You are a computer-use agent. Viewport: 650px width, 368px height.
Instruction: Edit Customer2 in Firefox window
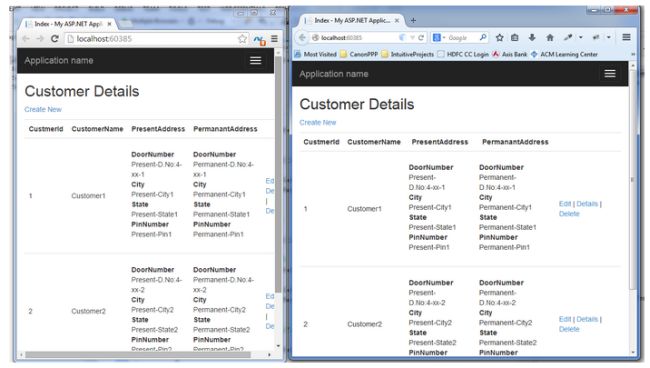click(565, 319)
